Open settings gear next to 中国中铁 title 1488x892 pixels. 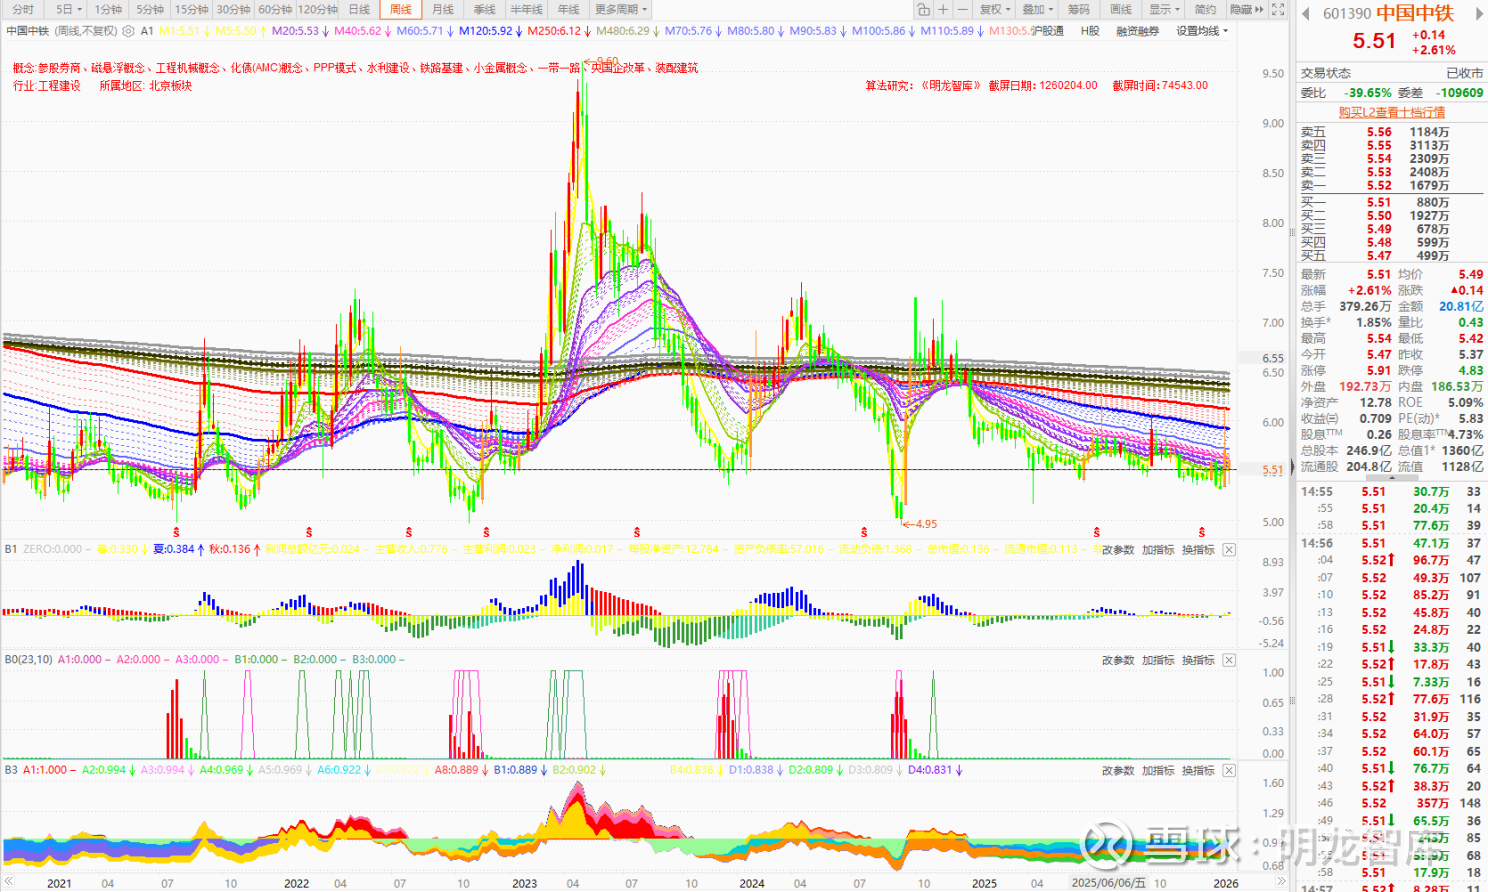(x=128, y=31)
